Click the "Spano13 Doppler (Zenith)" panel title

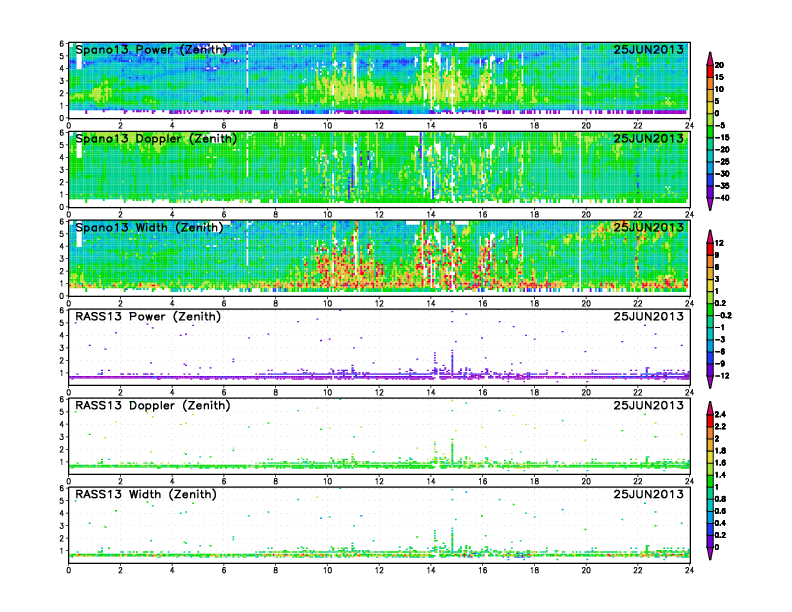tap(156, 138)
